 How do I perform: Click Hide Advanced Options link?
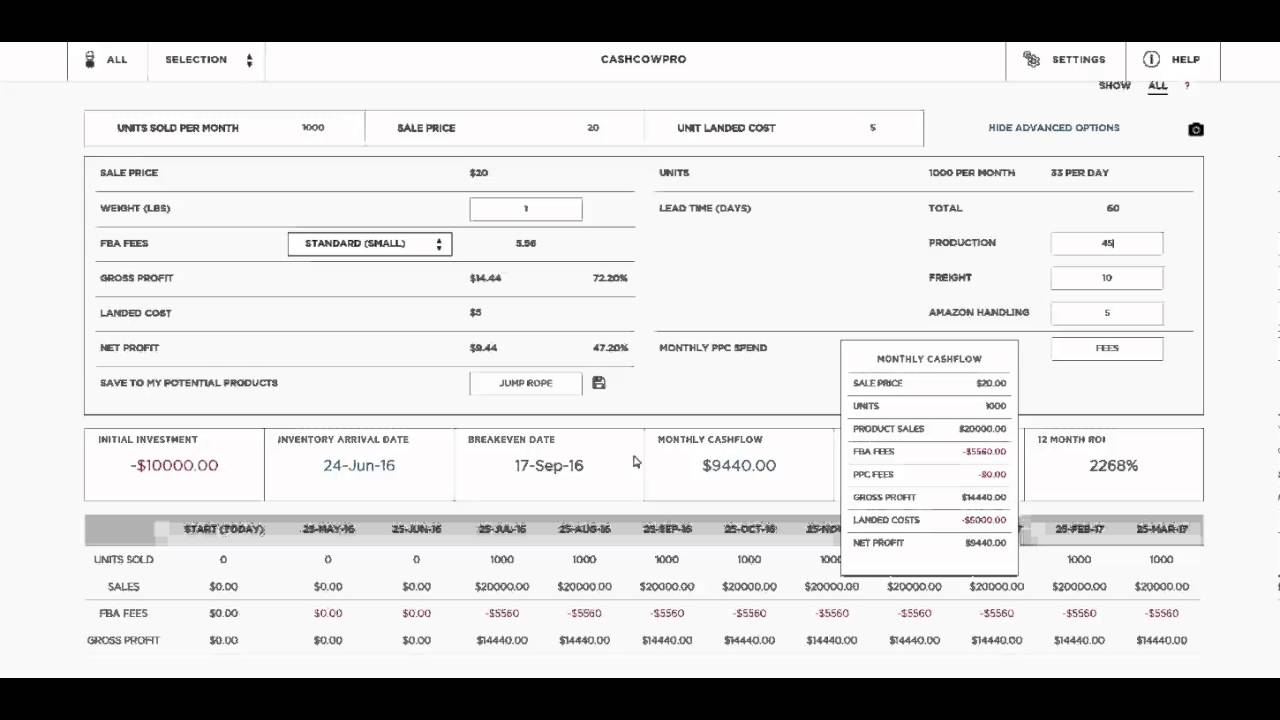(1054, 128)
